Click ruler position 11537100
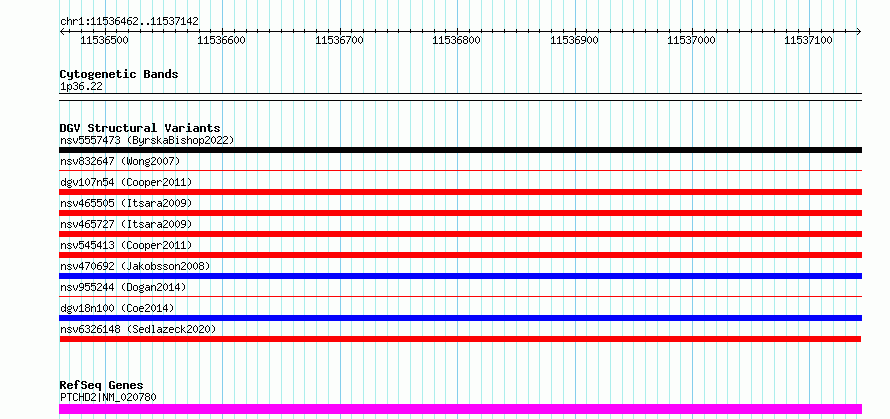Screen dimensions: 890x419 coord(808,40)
